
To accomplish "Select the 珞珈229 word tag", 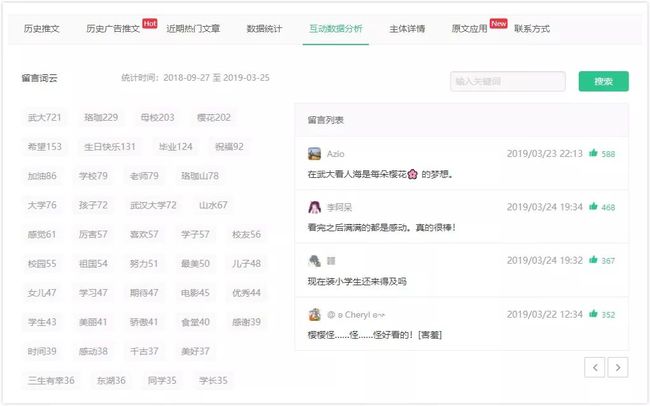I will tap(101, 117).
